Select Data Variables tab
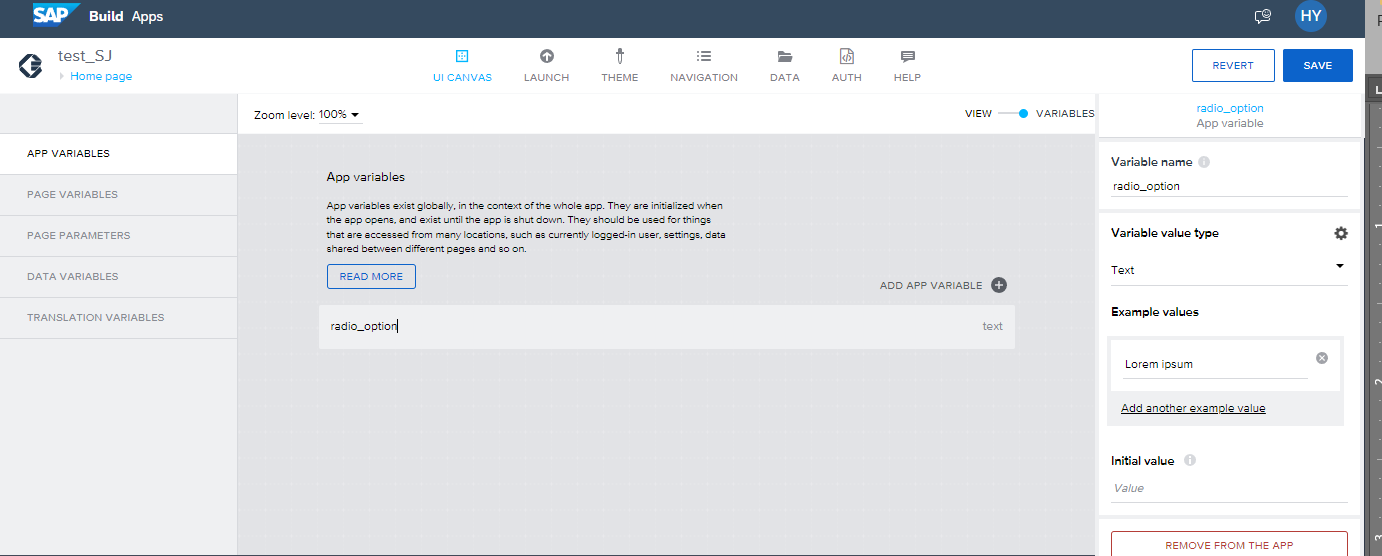 pos(72,277)
